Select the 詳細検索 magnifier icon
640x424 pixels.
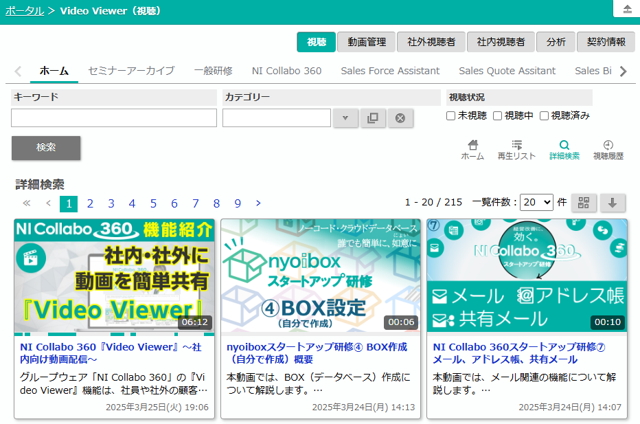coord(564,150)
